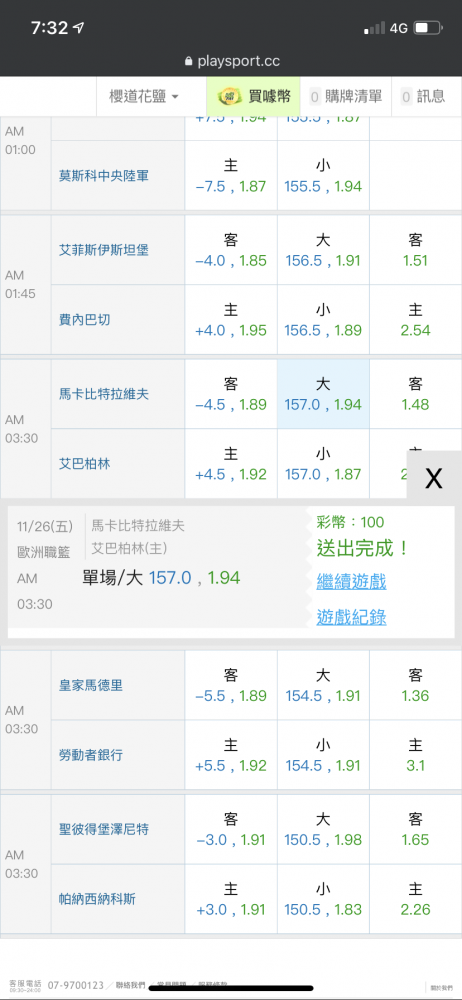Tap the lock icon beside URL
The width and height of the screenshot is (462, 1000).
click(188, 62)
